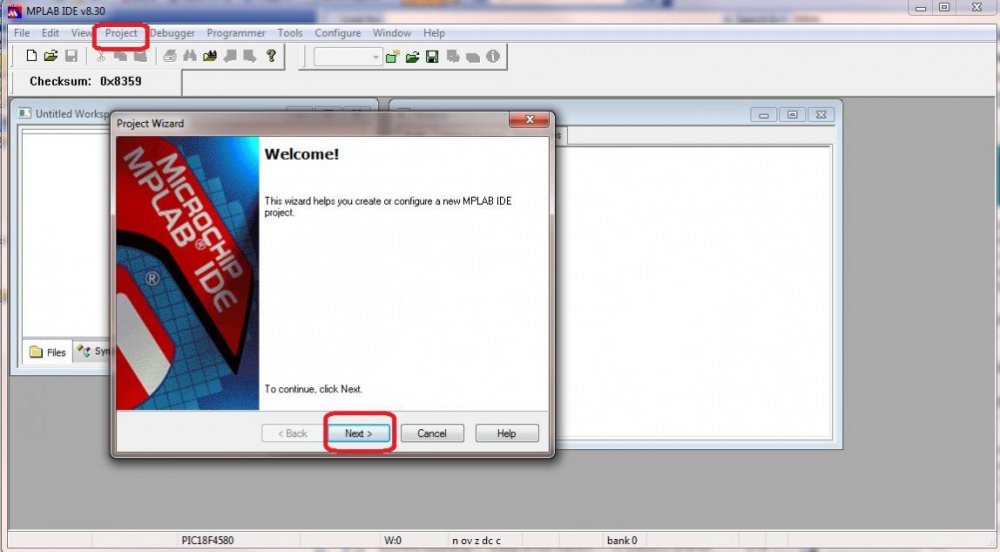Click the paste toolbar icon
Screen dimensions: 1000x552
point(140,56)
